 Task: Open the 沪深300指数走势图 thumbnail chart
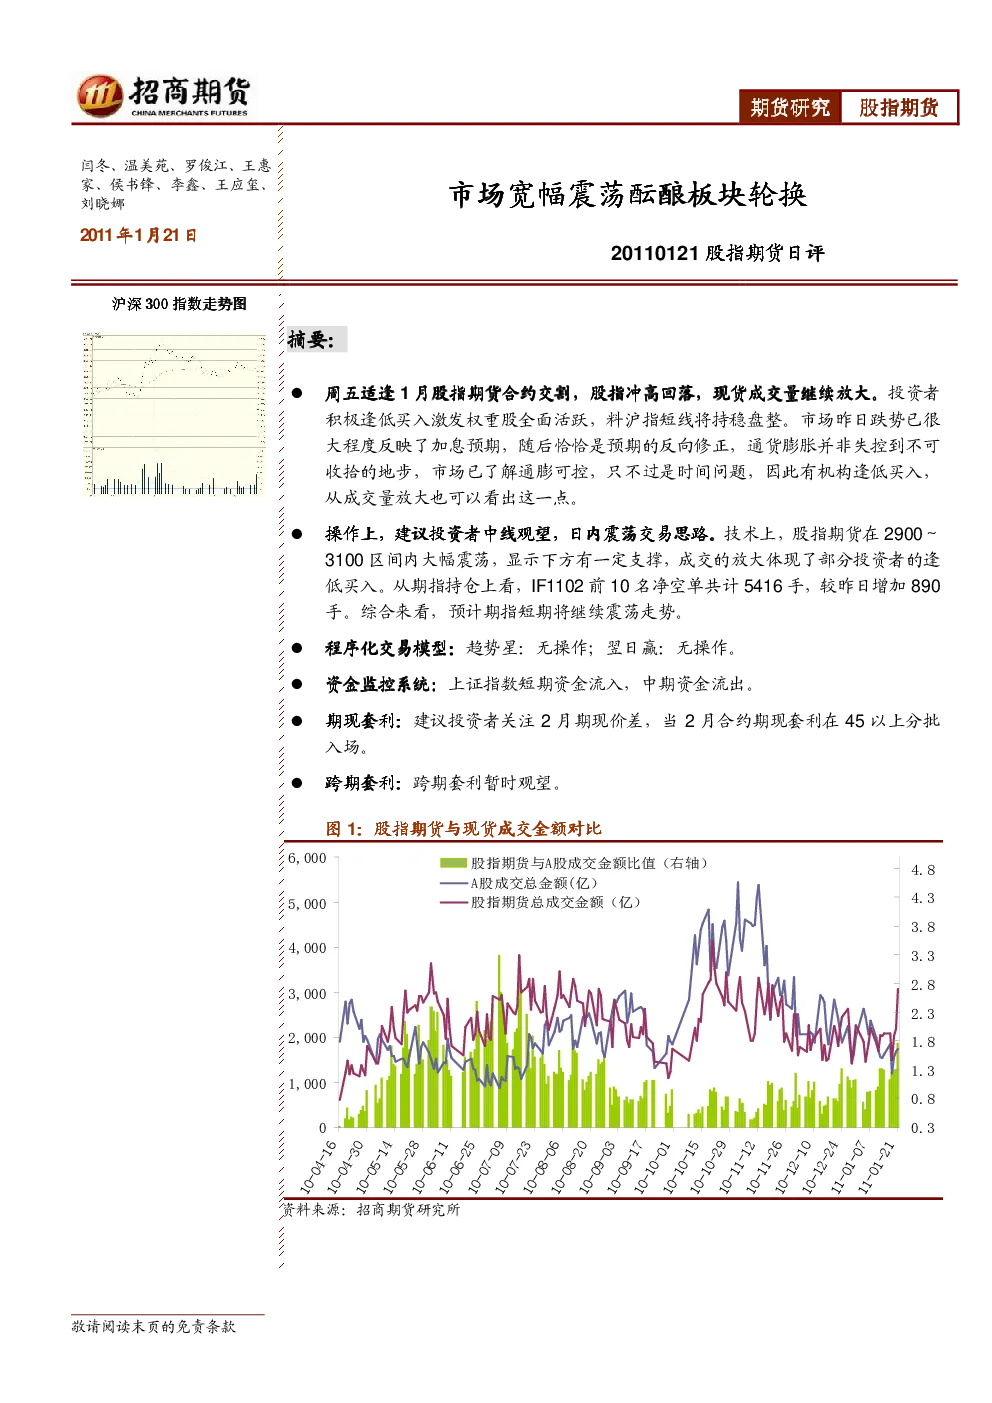tap(174, 414)
